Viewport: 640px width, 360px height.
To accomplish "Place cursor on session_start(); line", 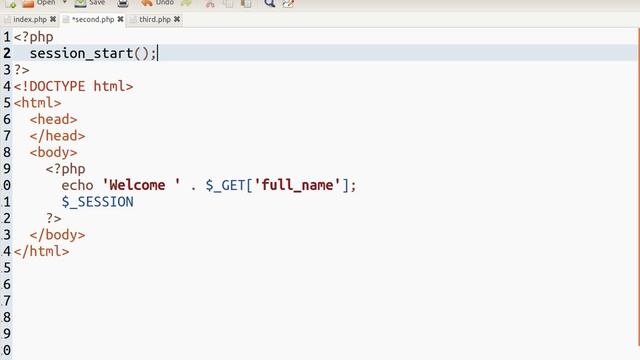I will click(x=93, y=53).
